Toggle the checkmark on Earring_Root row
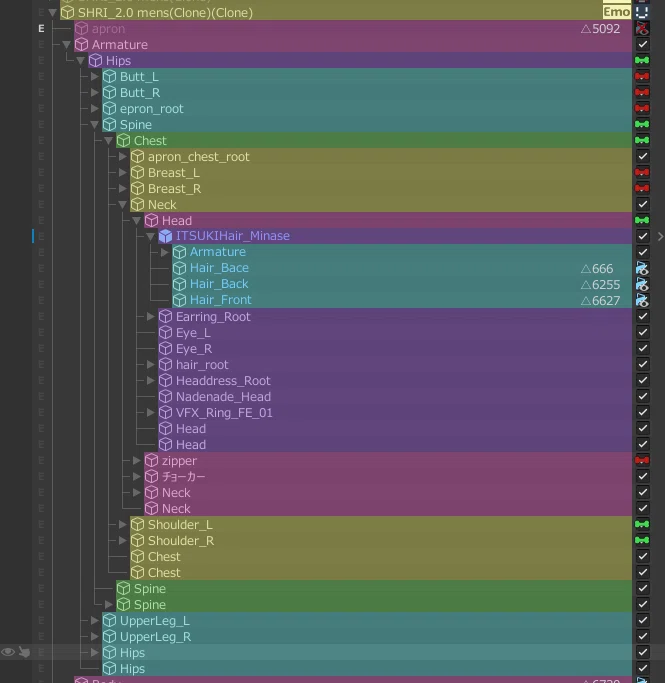The height and width of the screenshot is (683, 665). pos(642,316)
